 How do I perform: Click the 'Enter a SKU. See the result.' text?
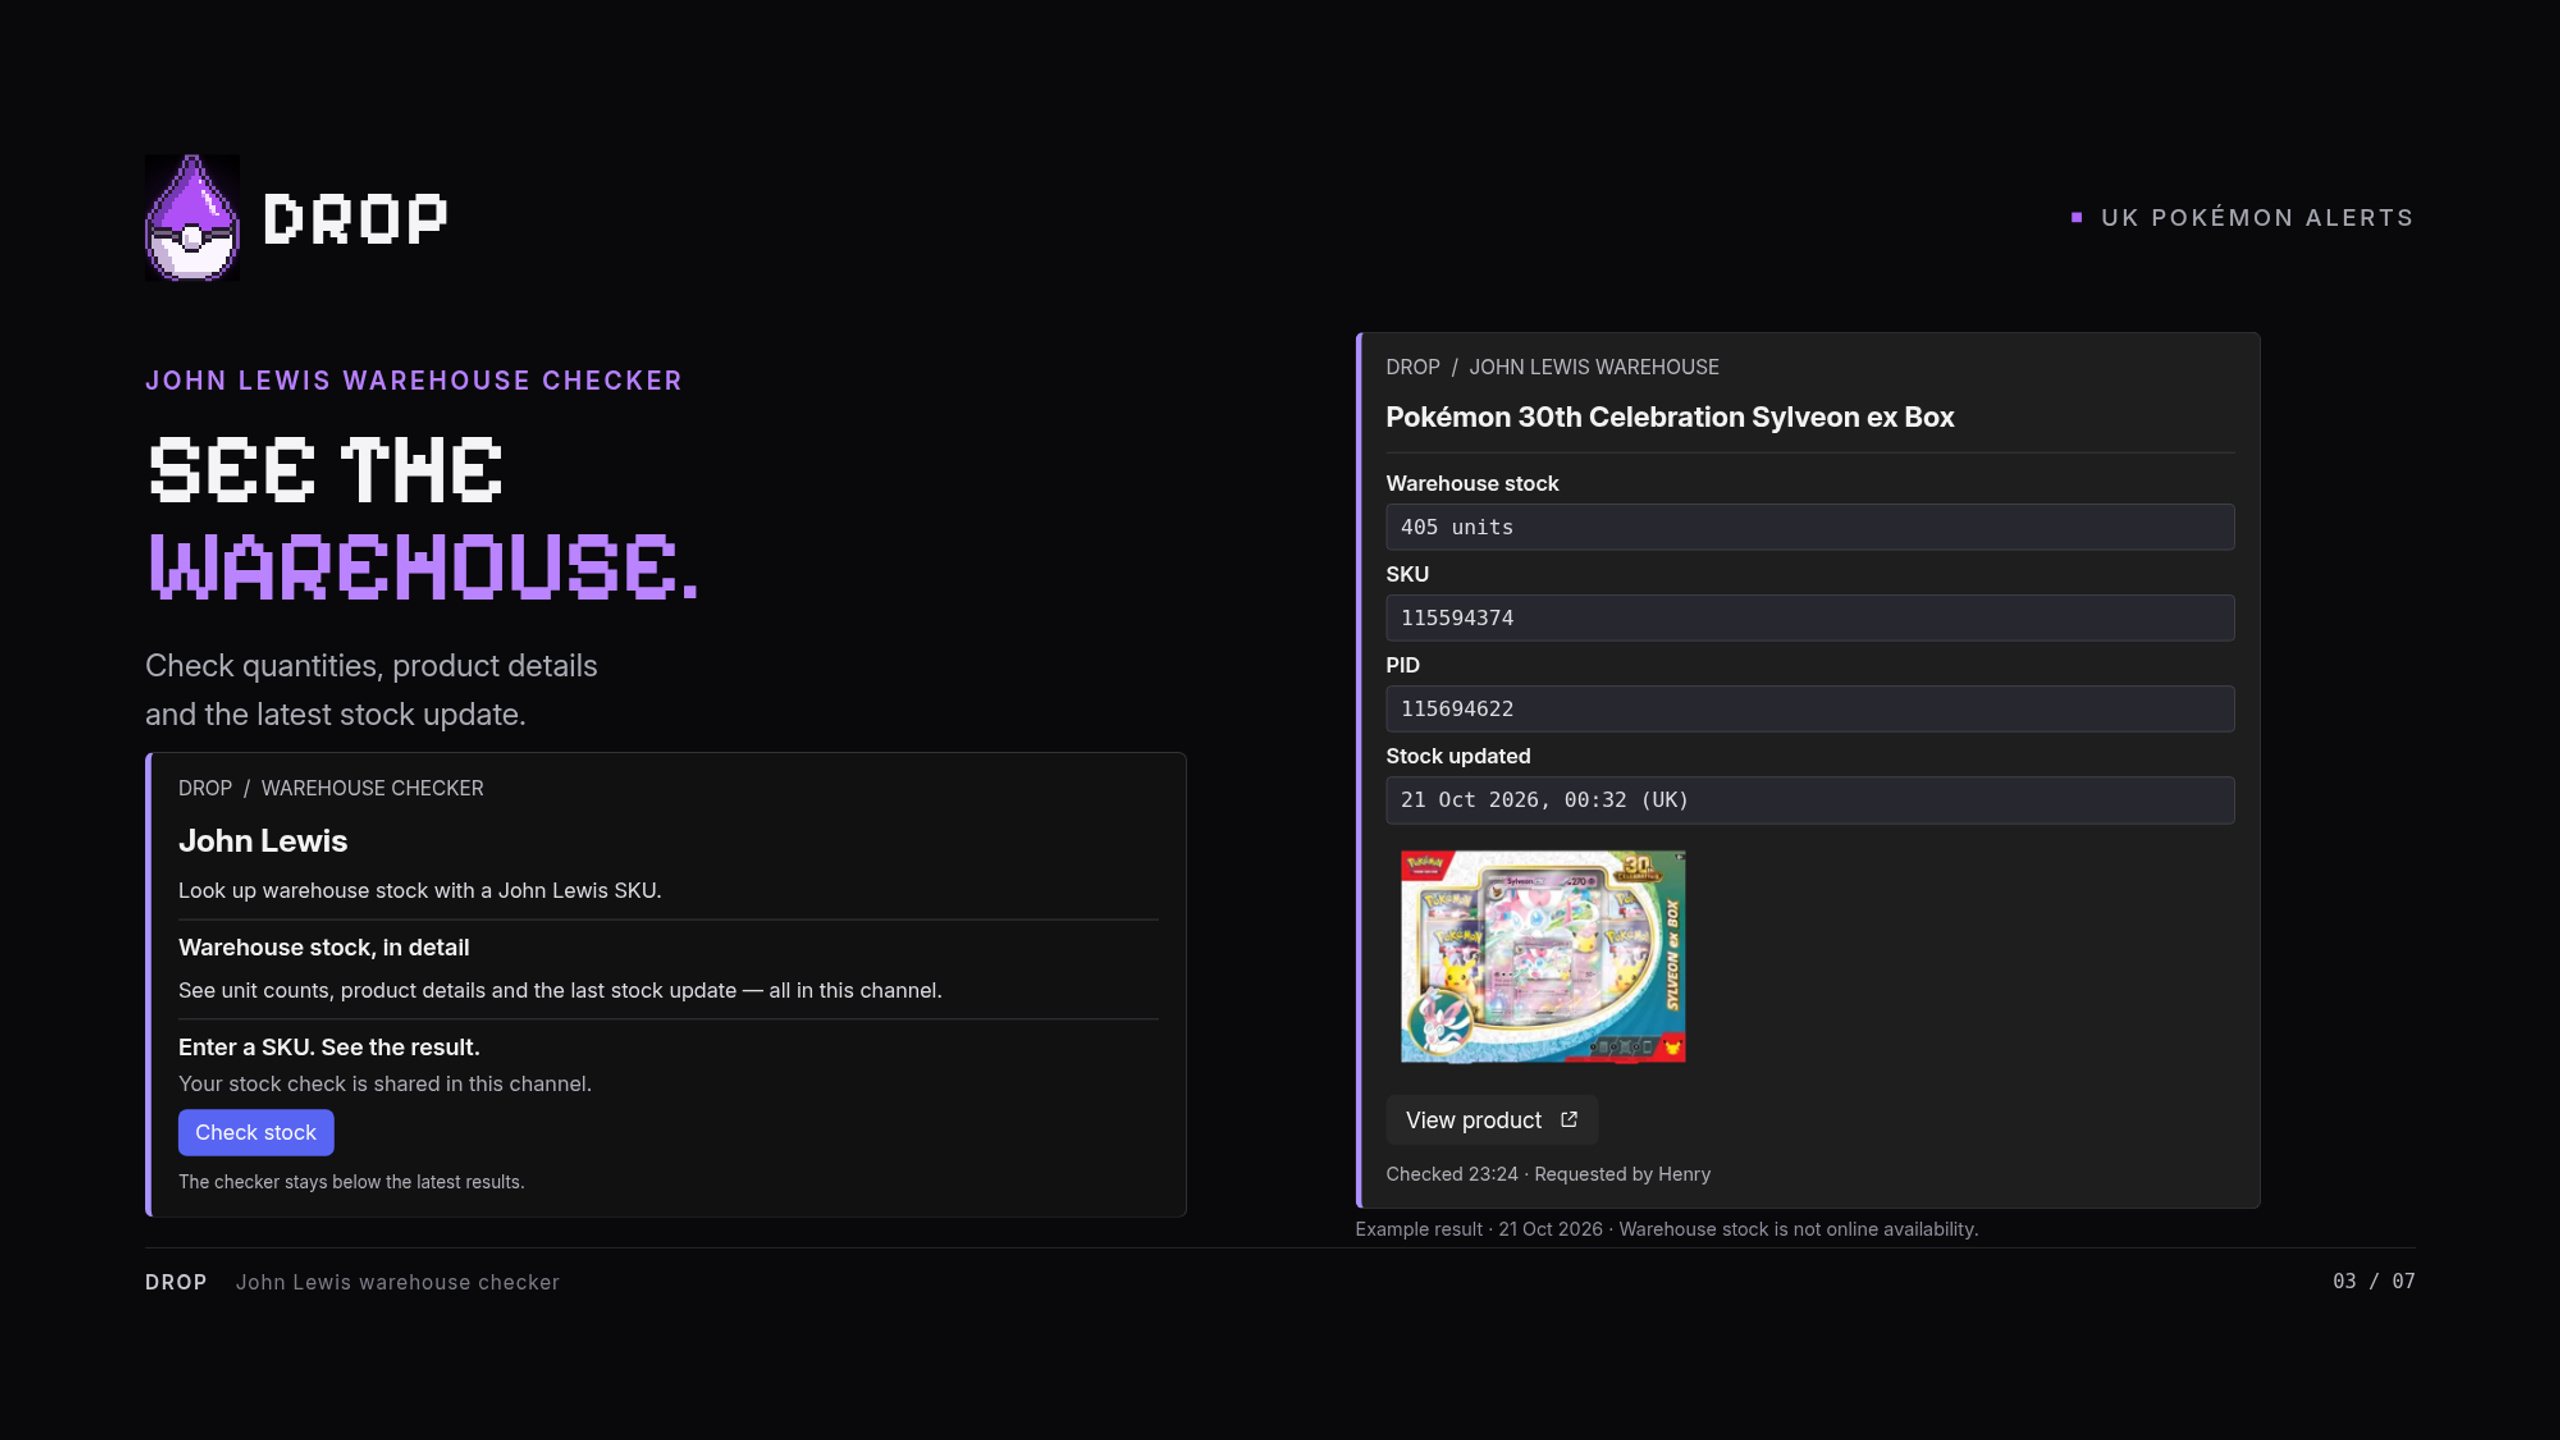[329, 1047]
